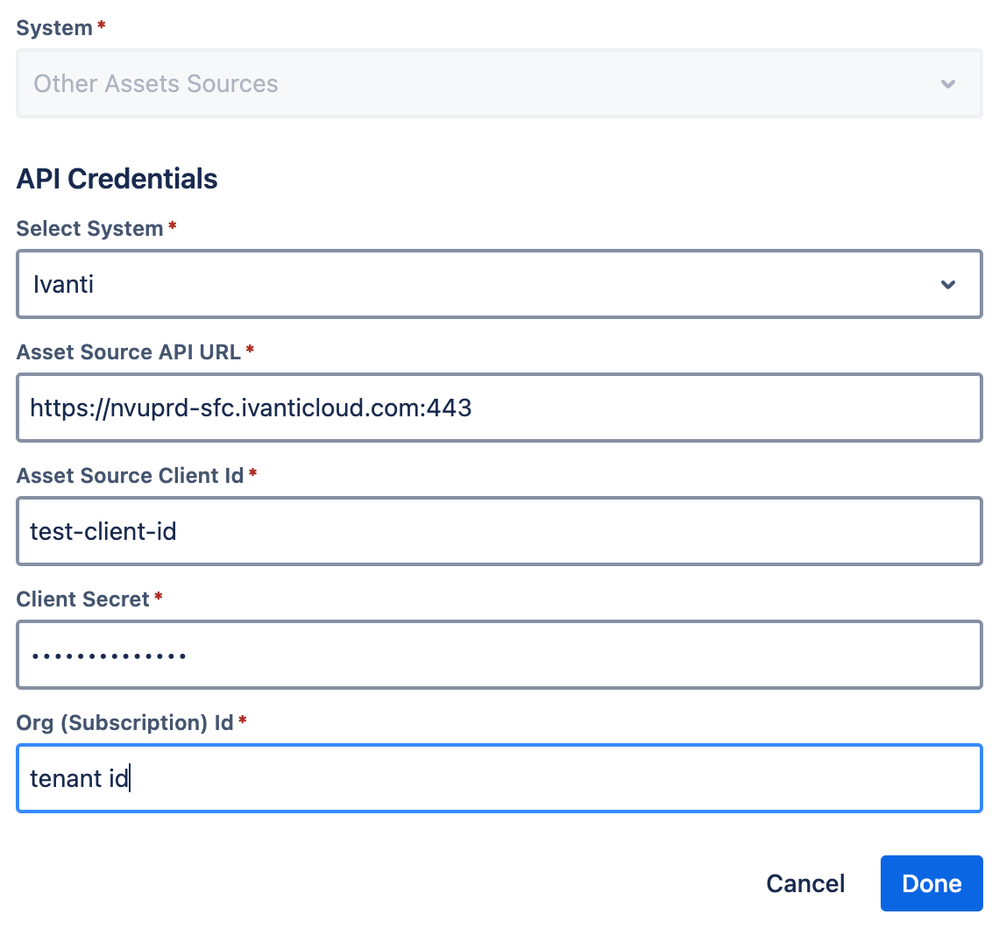Image resolution: width=999 pixels, height=929 pixels.
Task: Click the "Org (Subscription) Id" label
Action: tap(125, 721)
